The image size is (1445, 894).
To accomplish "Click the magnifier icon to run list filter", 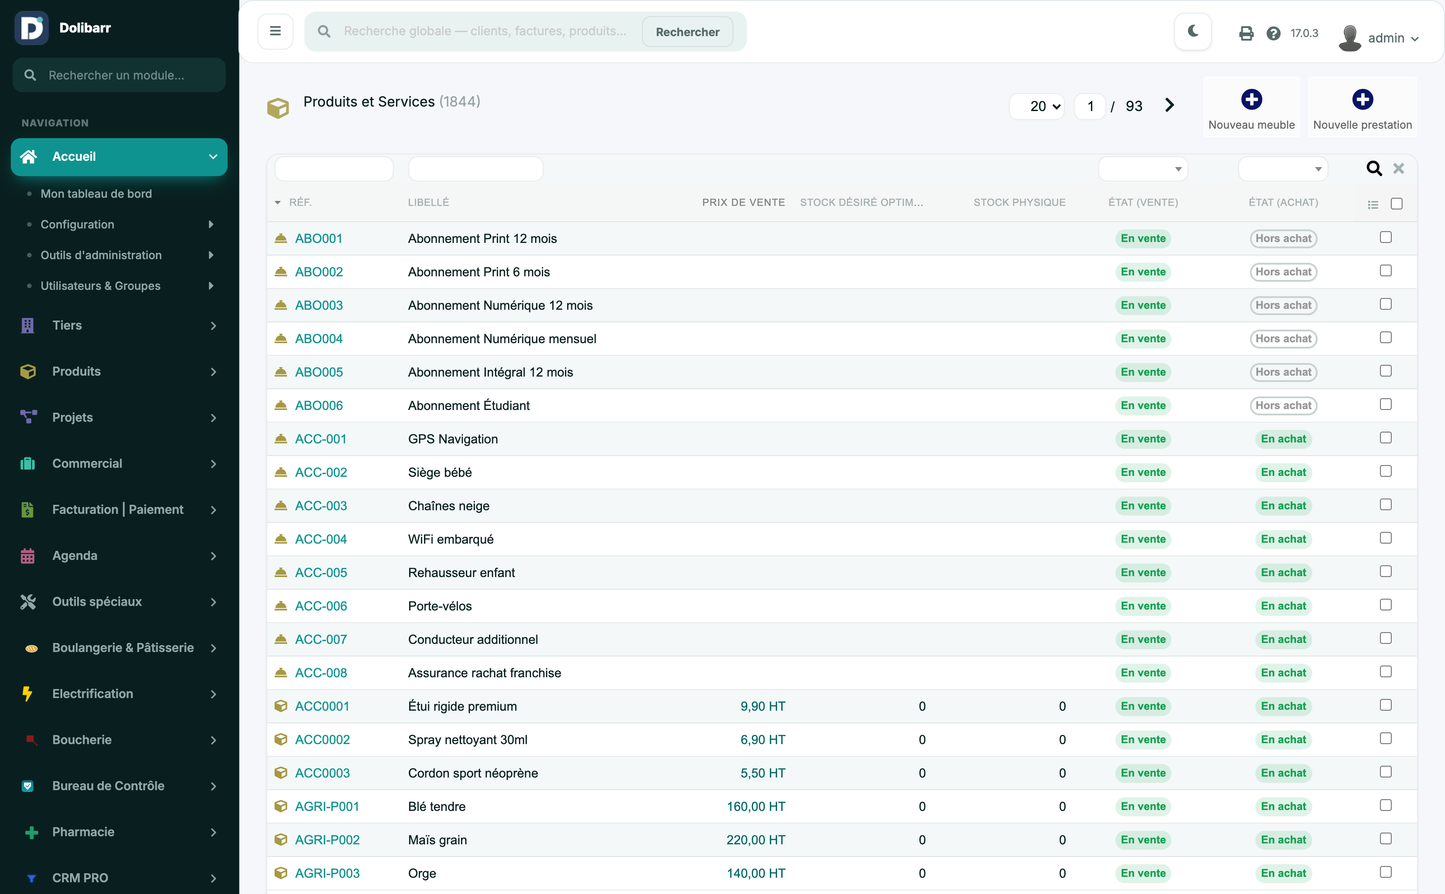I will tap(1374, 169).
